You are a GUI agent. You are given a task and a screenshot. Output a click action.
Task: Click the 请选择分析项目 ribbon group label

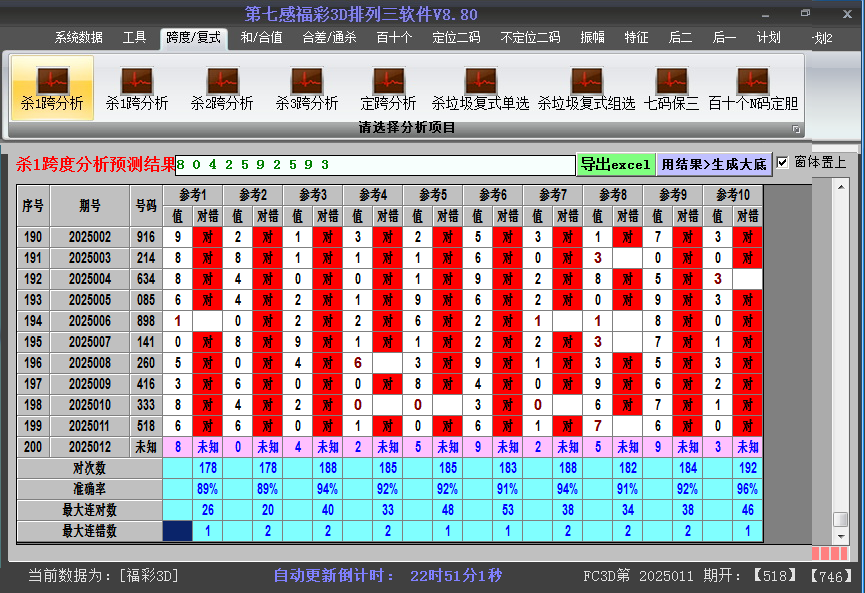(407, 128)
